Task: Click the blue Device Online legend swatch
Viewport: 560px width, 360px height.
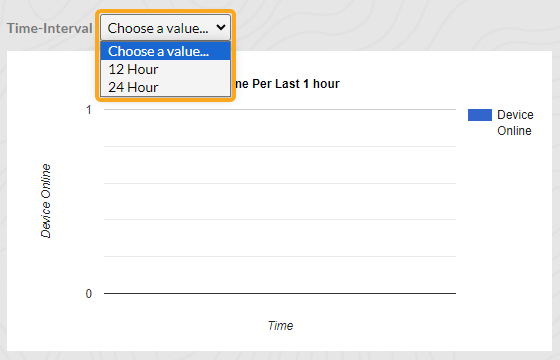Action: click(x=480, y=115)
